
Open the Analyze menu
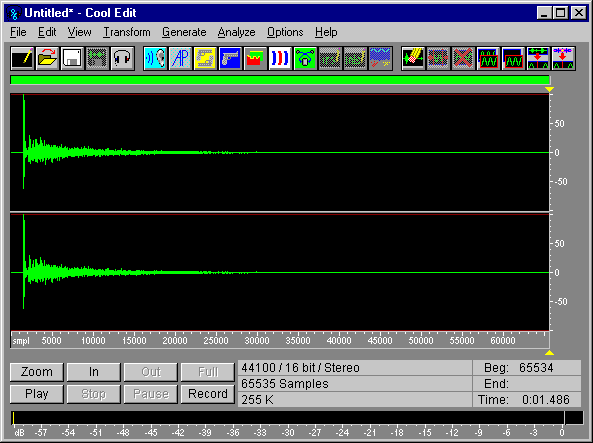coord(236,32)
